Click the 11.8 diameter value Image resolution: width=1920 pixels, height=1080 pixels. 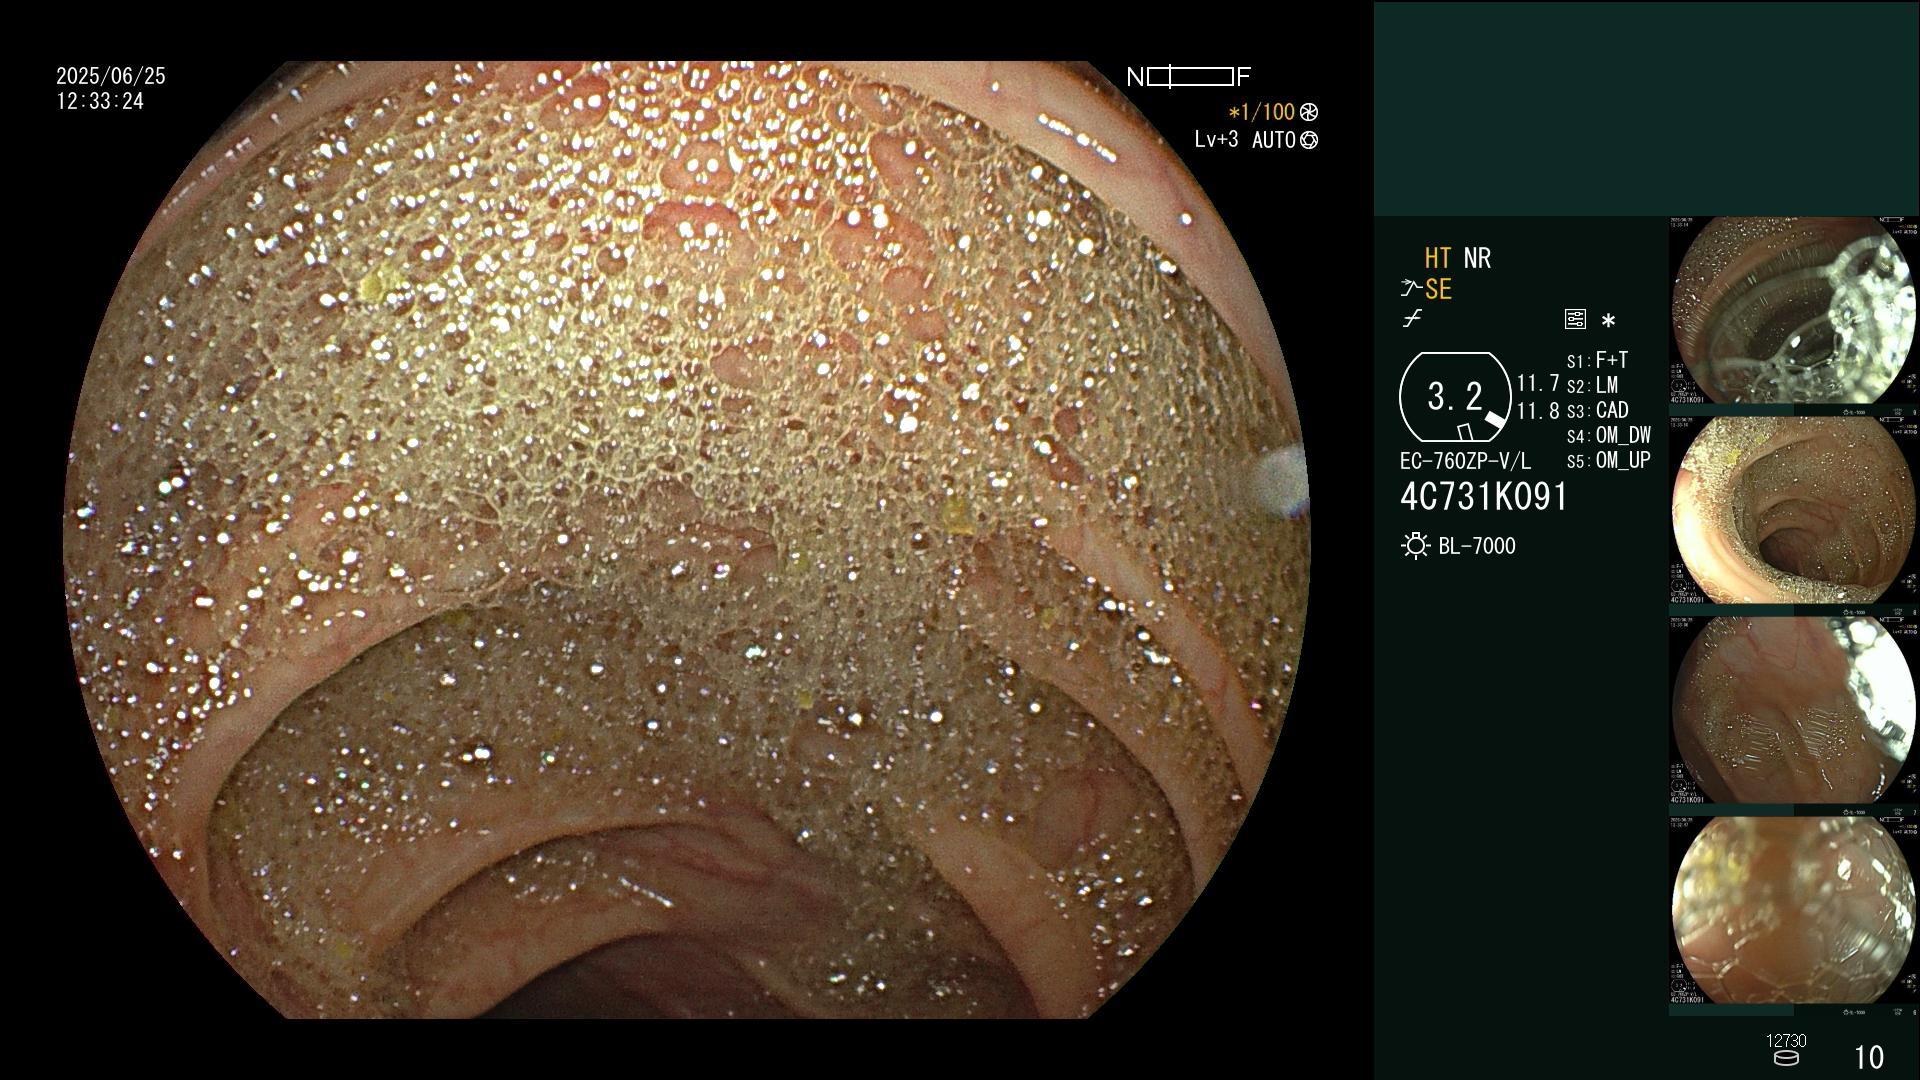click(x=1538, y=410)
